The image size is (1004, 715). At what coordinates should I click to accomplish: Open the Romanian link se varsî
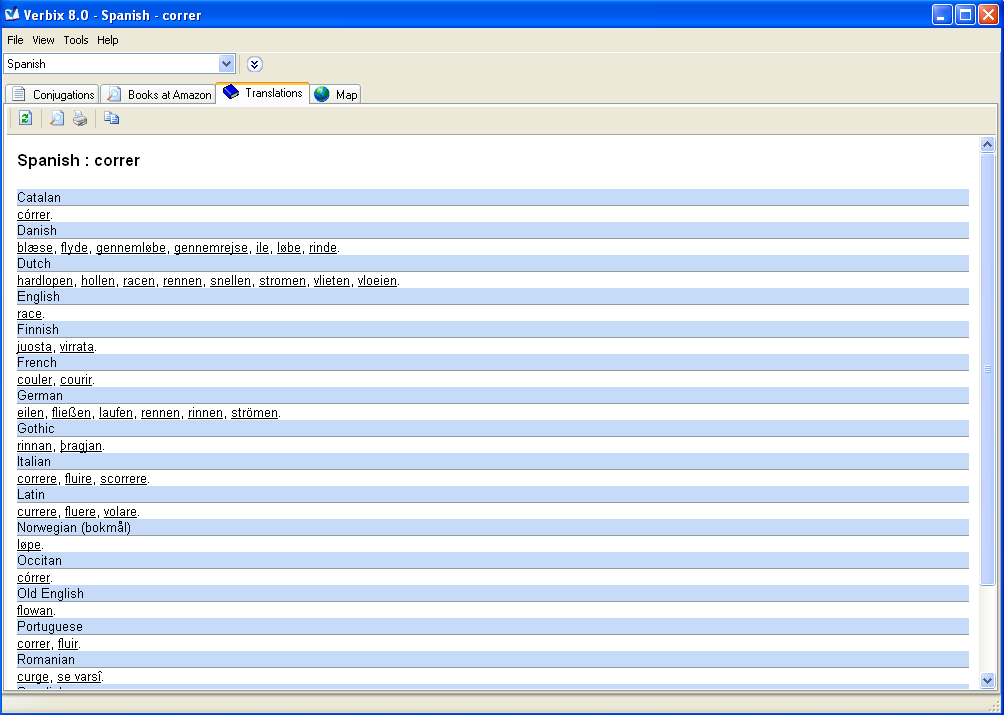[x=80, y=677]
